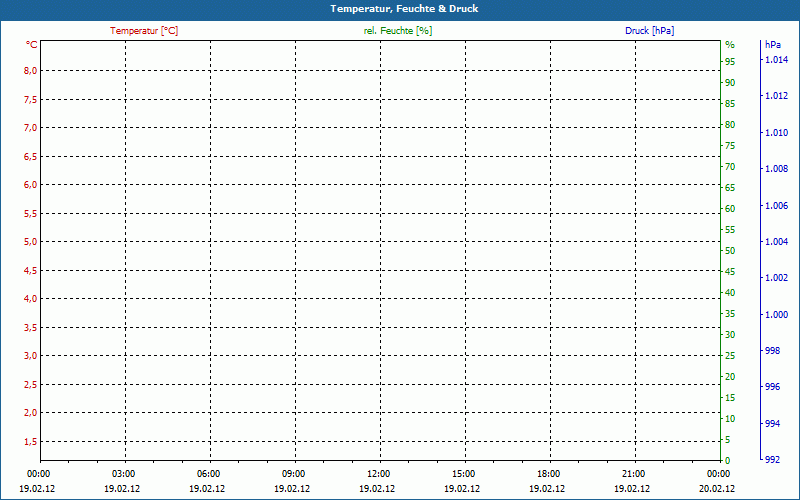
Task: Click the 1.000 pressure axis value
Action: pyautogui.click(x=777, y=315)
